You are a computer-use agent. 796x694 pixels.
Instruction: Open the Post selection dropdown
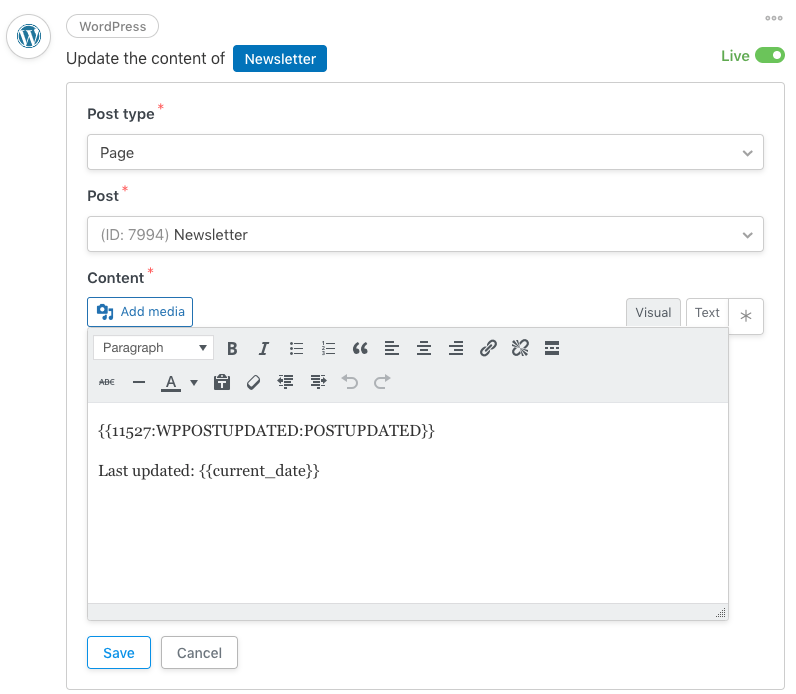click(x=425, y=234)
